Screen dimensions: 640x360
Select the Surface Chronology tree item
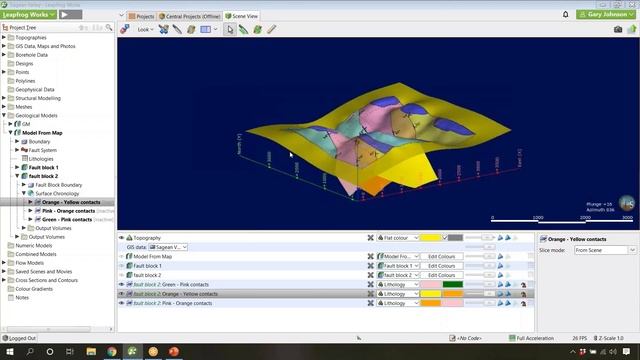click(57, 193)
